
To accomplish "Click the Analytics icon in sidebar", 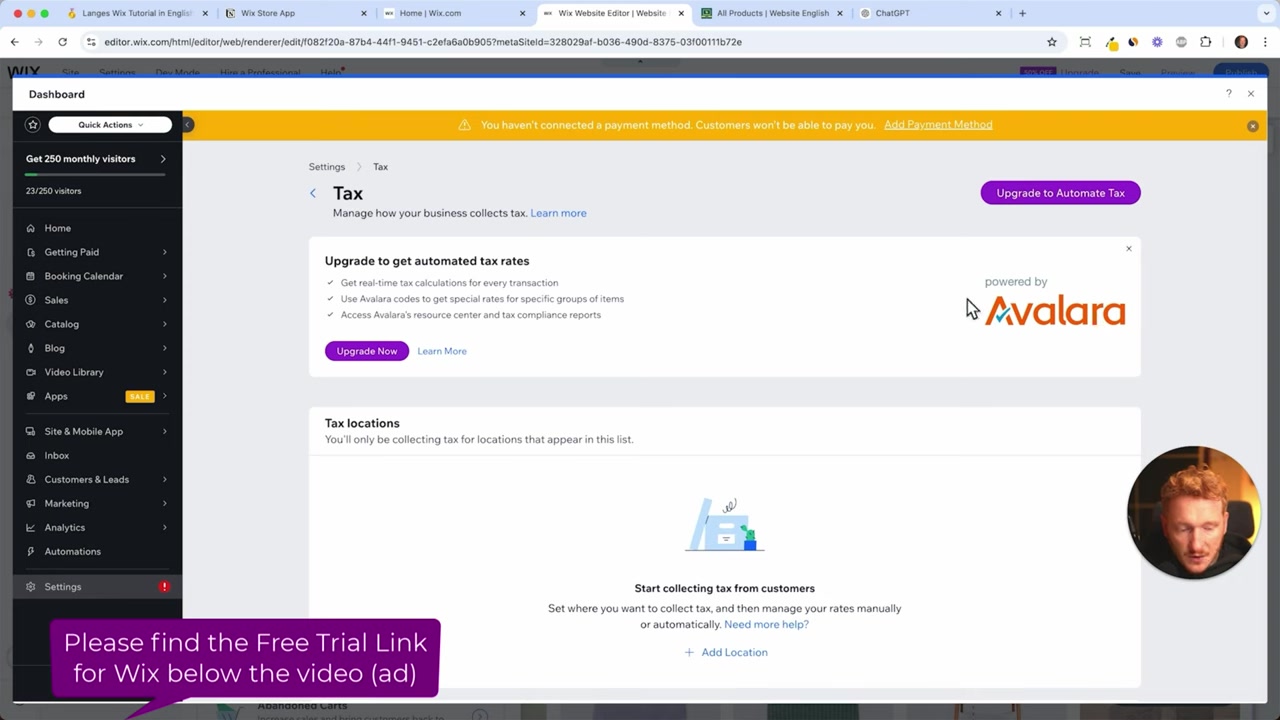I will [x=30, y=527].
